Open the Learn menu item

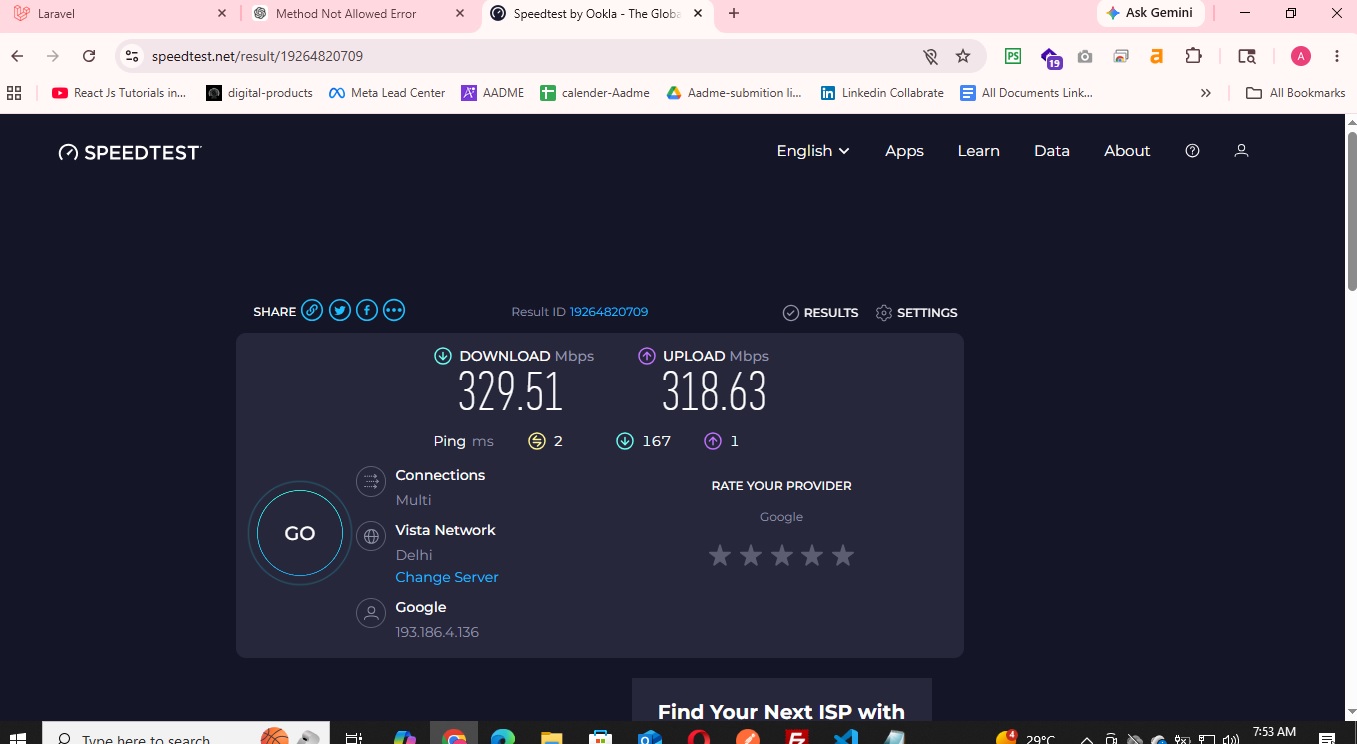978,151
